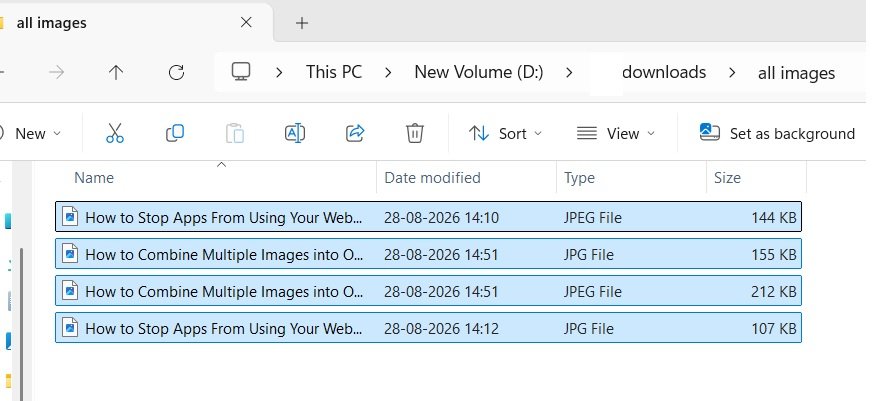Select the 107 KB JPG file row
The image size is (879, 401).
[x=428, y=328]
